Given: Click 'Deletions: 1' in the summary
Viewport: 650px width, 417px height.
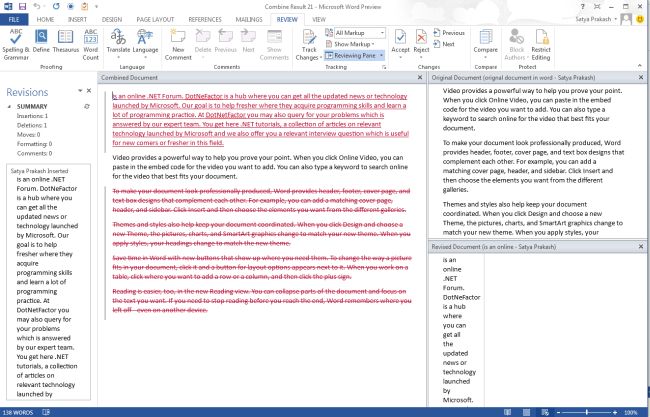Looking at the screenshot, I should [32, 125].
